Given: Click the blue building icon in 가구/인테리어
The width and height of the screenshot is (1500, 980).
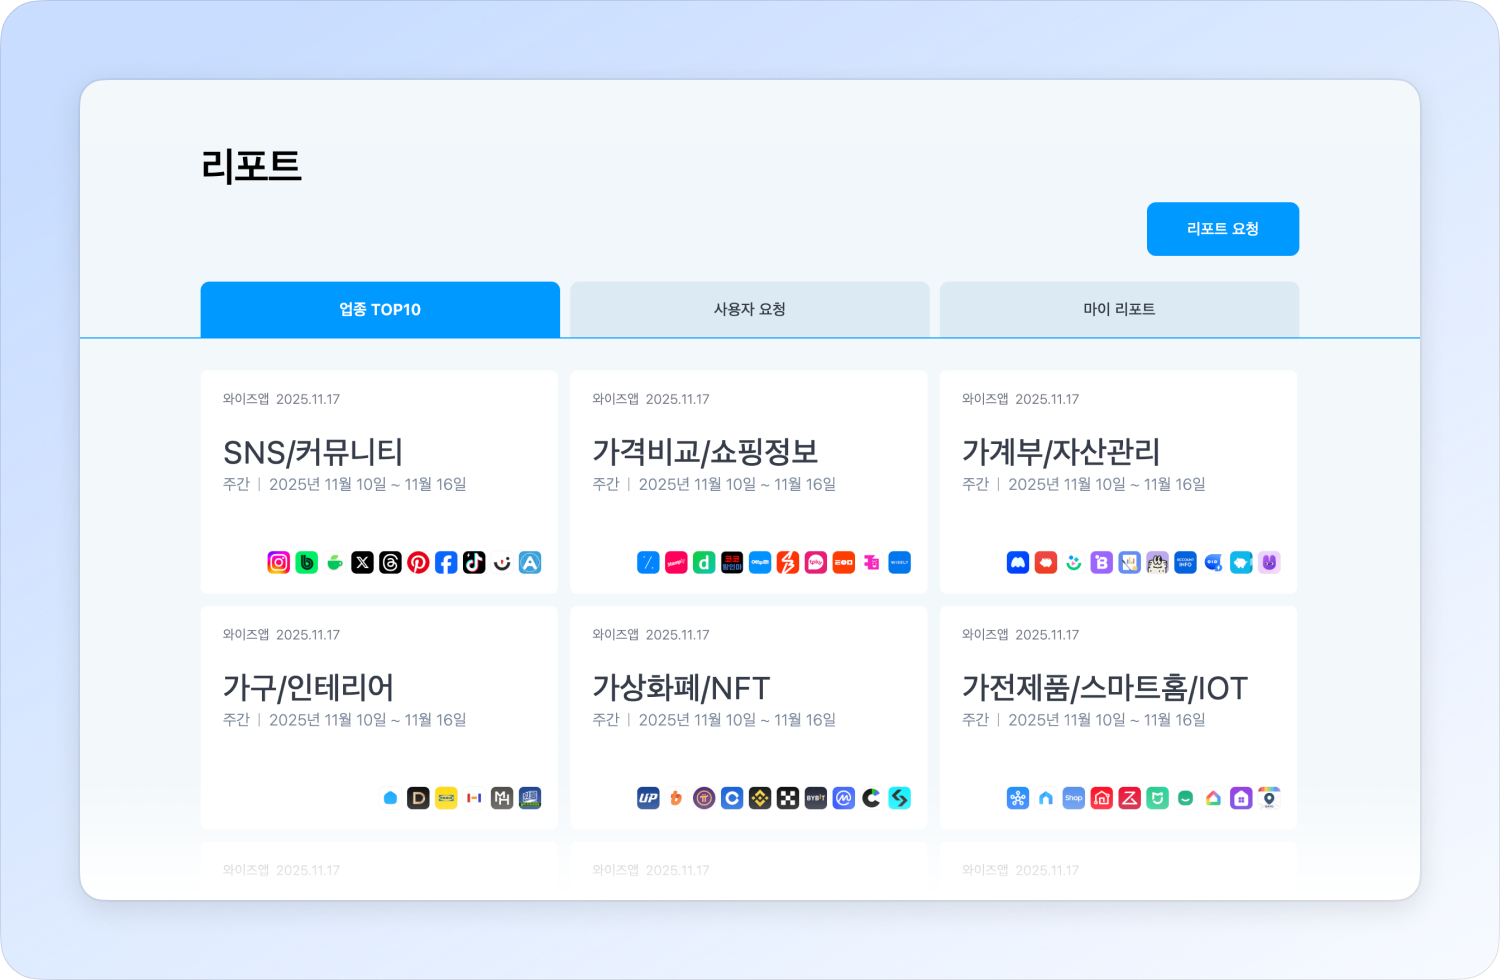Looking at the screenshot, I should (x=531, y=798).
